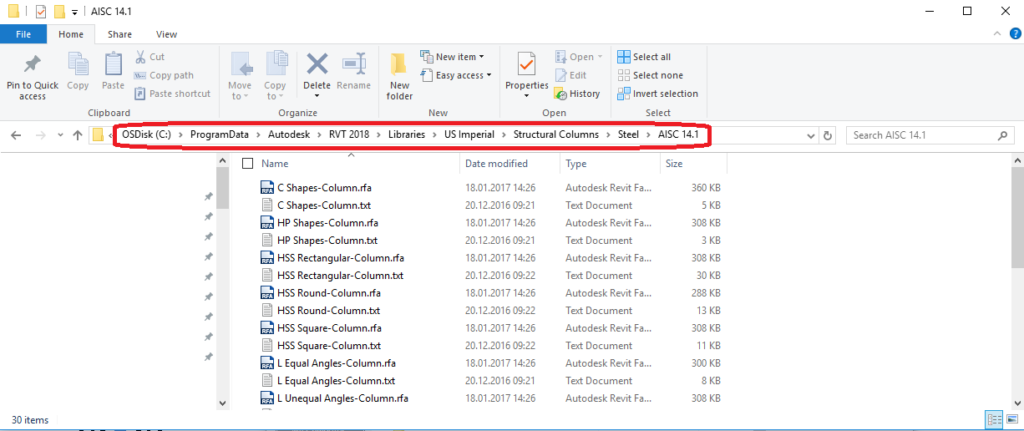This screenshot has width=1024, height=431.
Task: Switch to Large icons view in status bar
Action: [x=1012, y=419]
